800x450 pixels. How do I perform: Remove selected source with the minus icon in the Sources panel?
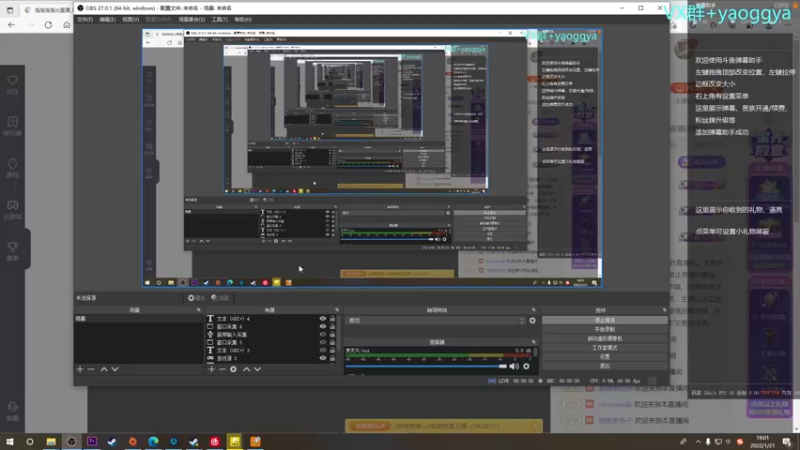[222, 369]
